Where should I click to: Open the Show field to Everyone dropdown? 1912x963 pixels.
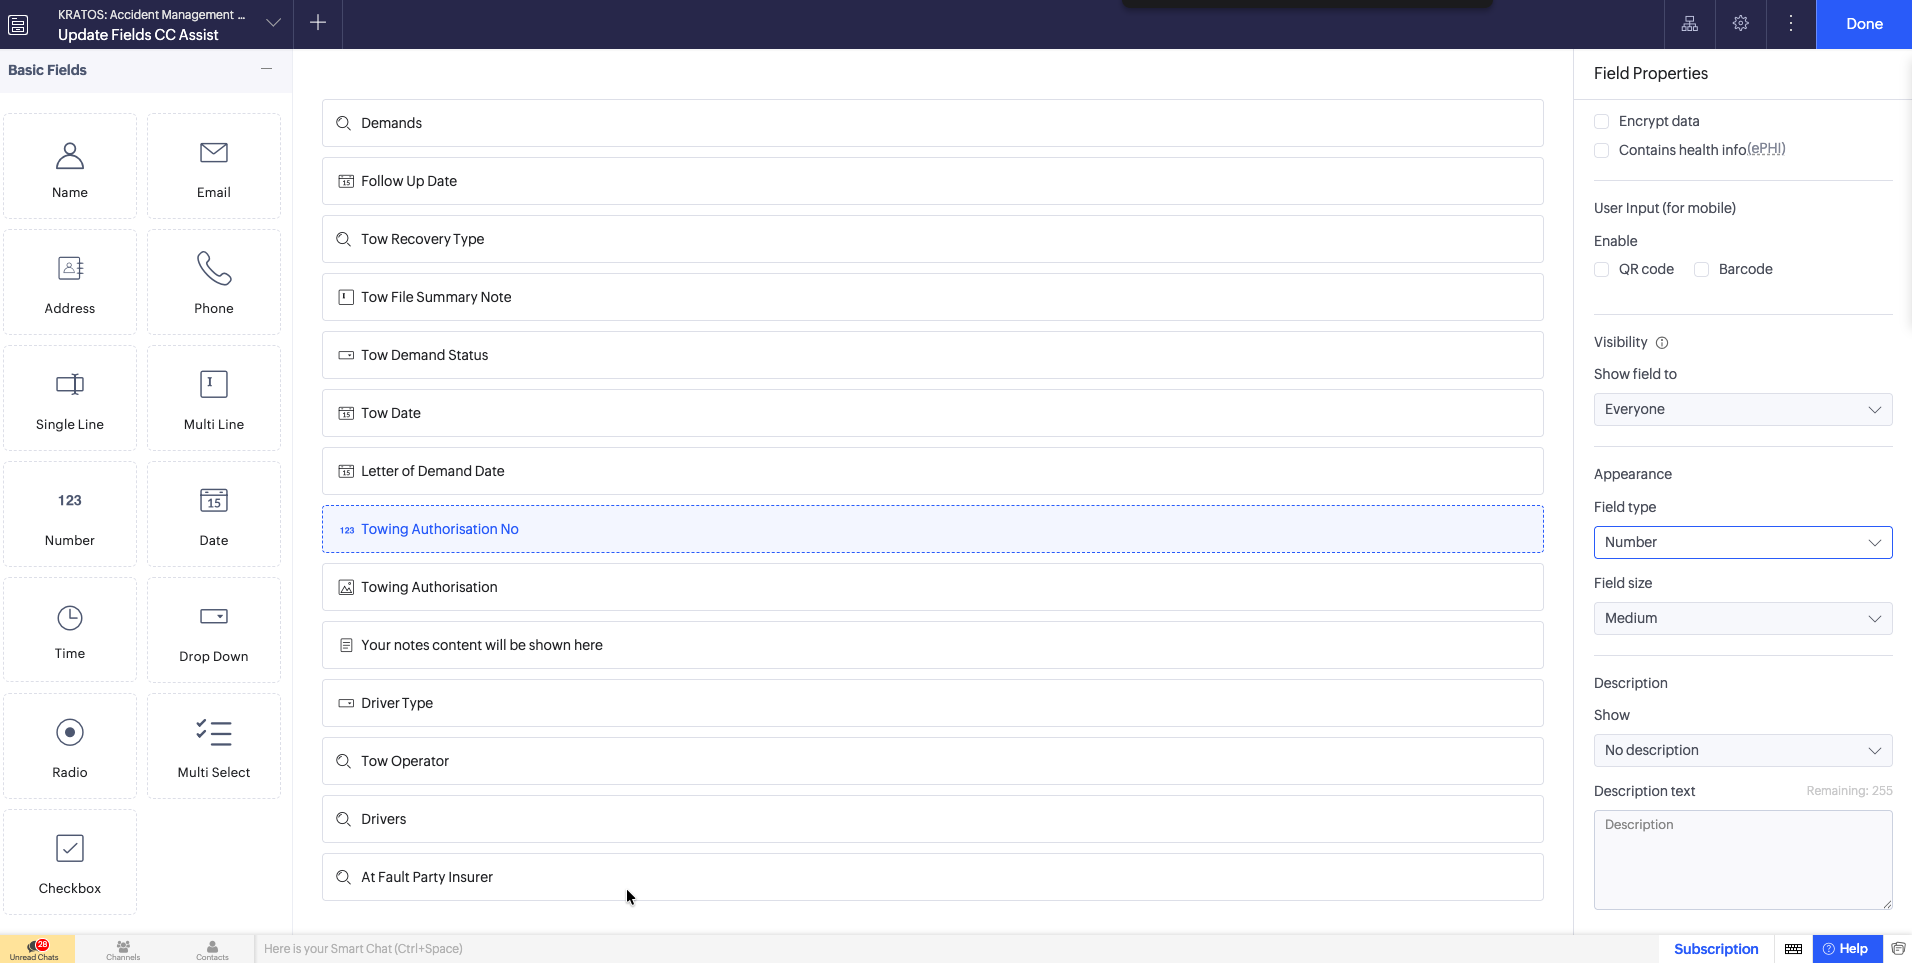1743,409
